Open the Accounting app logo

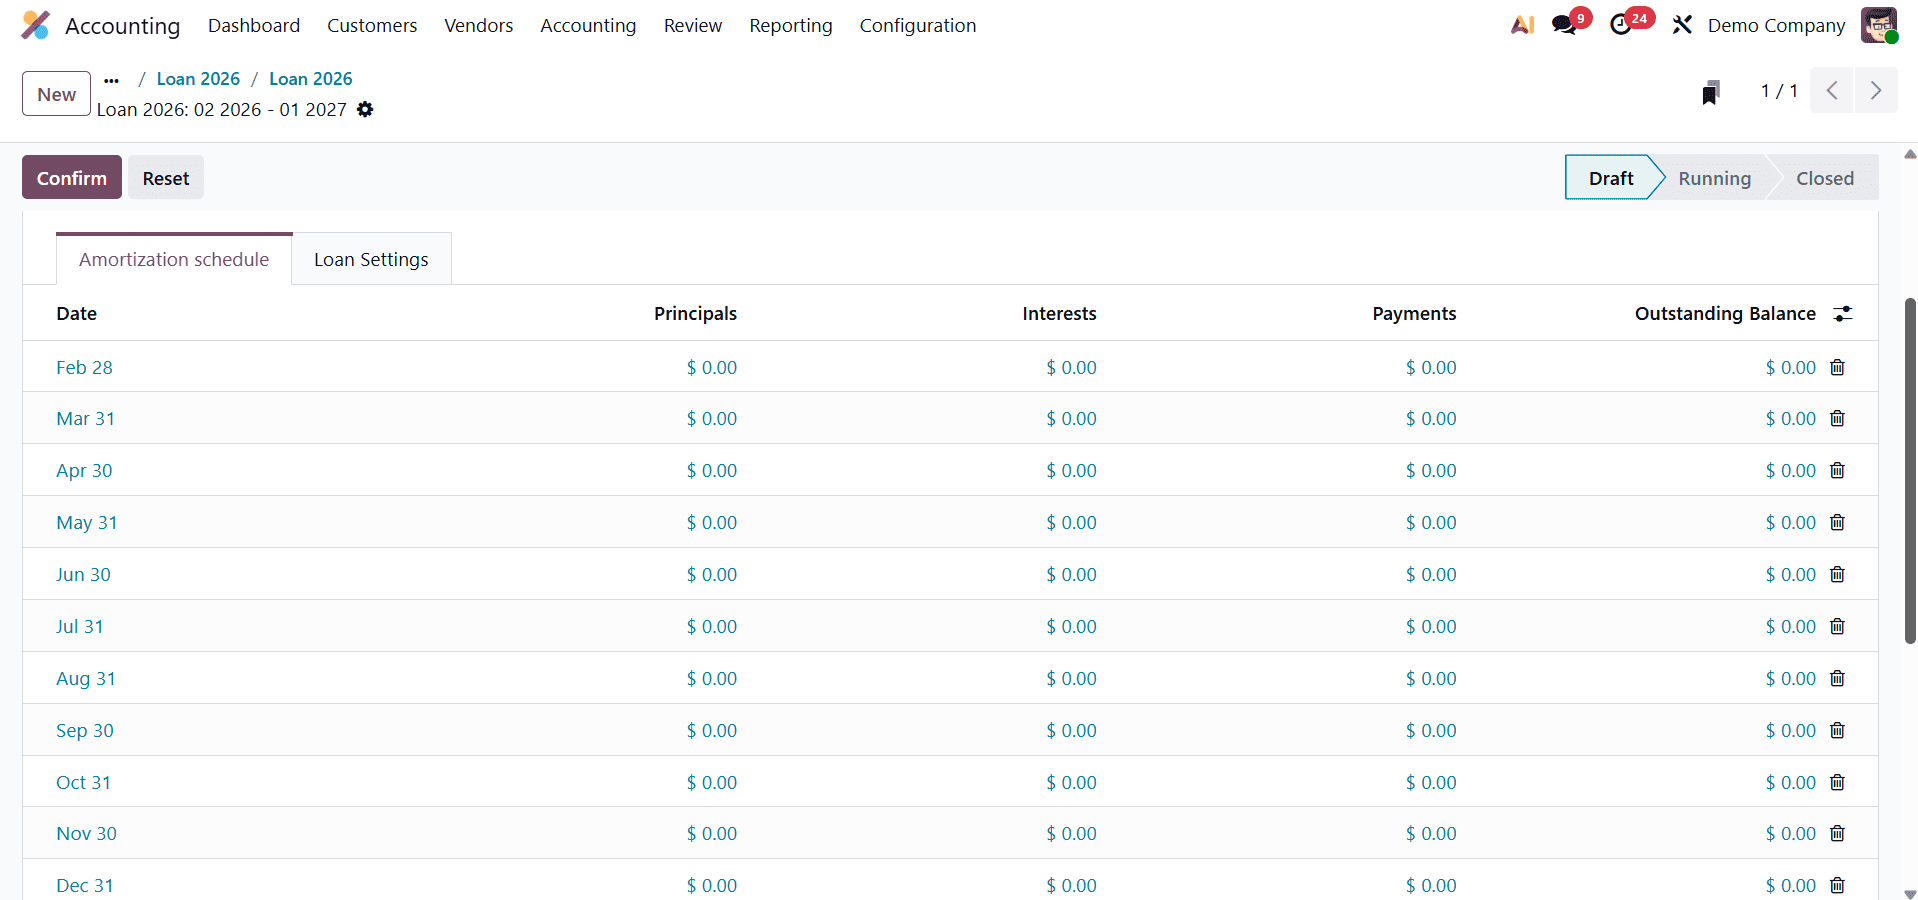pyautogui.click(x=36, y=25)
